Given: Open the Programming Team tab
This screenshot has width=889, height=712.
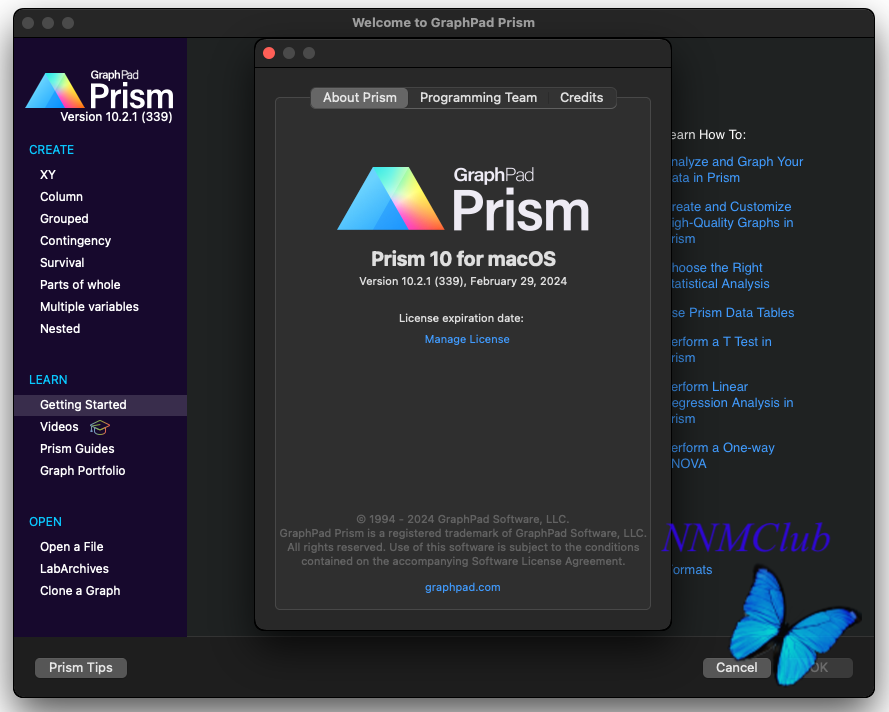Looking at the screenshot, I should 478,98.
